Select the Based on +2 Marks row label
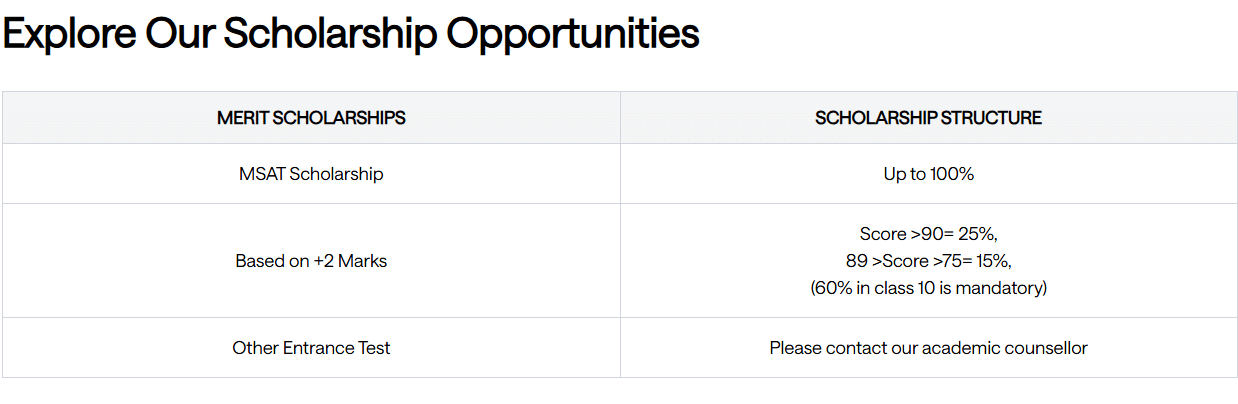This screenshot has width=1238, height=404. click(311, 261)
